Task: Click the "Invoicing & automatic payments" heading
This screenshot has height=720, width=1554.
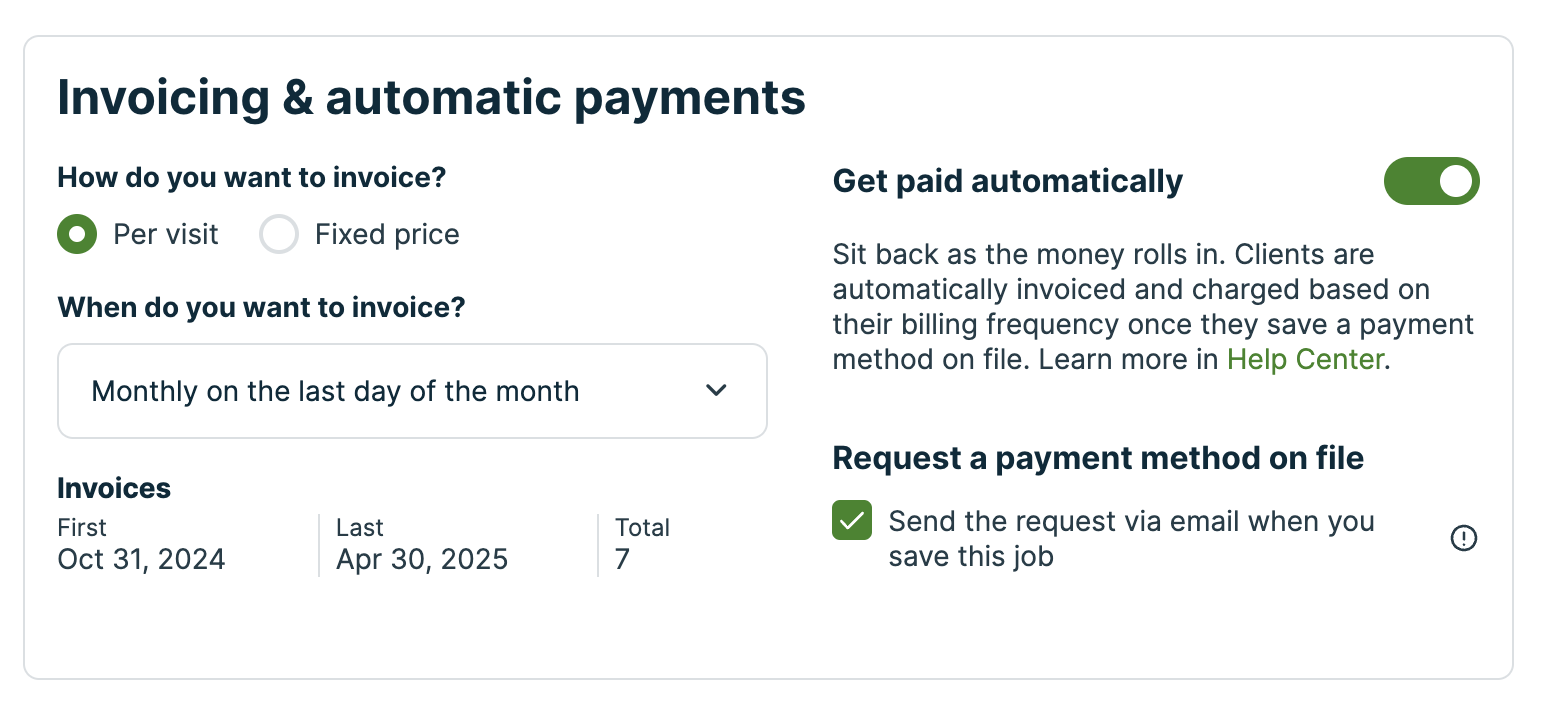Action: (431, 98)
